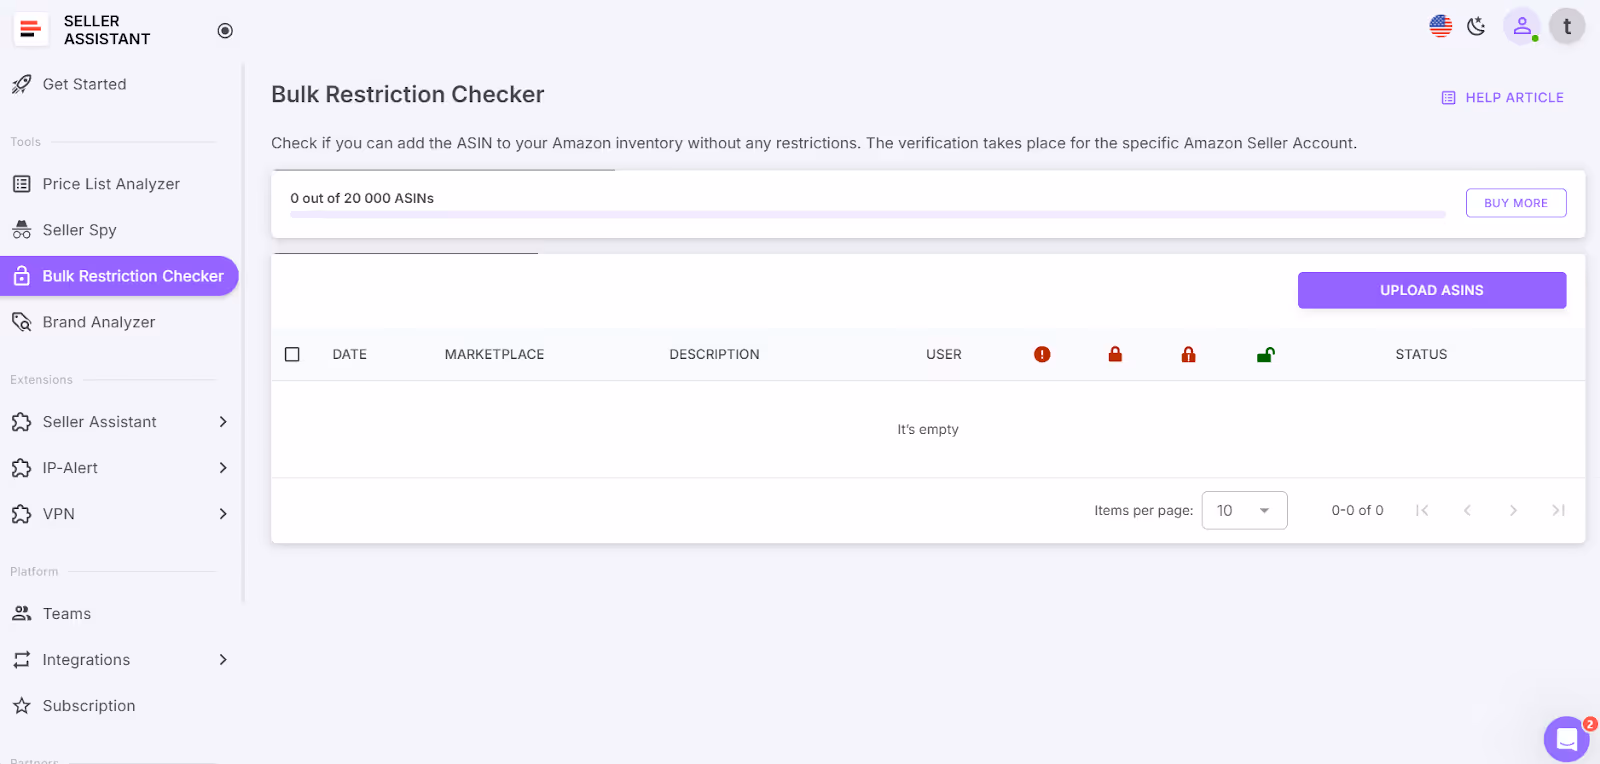Click the Bulk Restriction Checker lock icon
The height and width of the screenshot is (764, 1600).
pyautogui.click(x=22, y=276)
